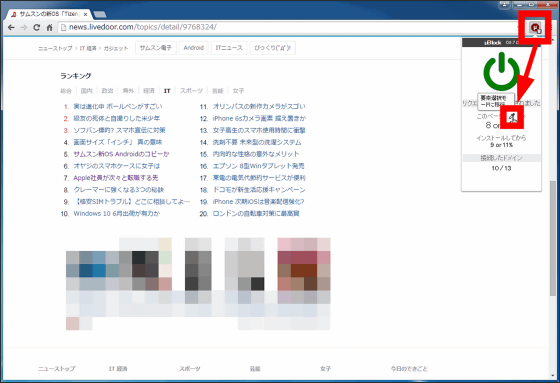The width and height of the screenshot is (560, 383).
Task: Open IT 経済 in the breadcrumb
Action: (88, 48)
